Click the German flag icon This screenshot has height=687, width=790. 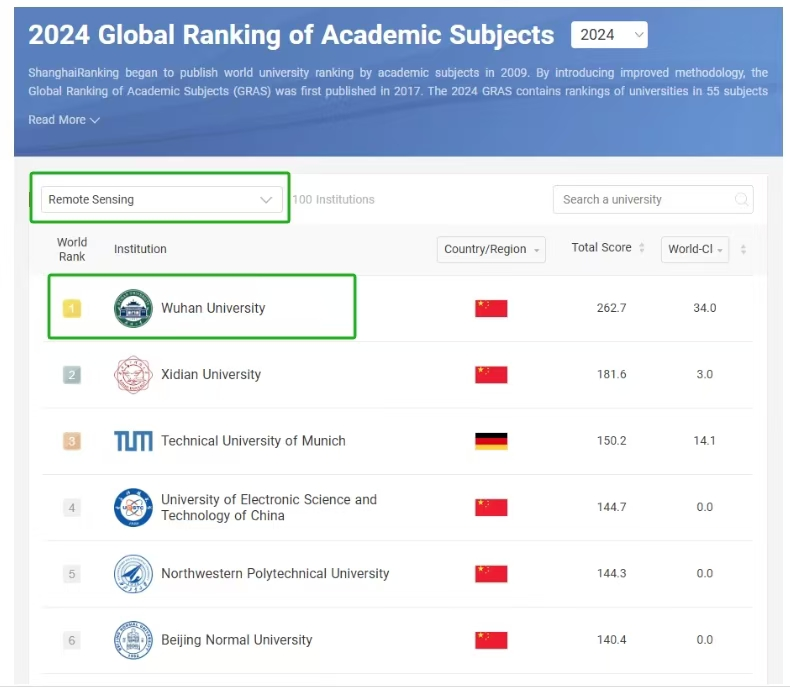(x=491, y=441)
